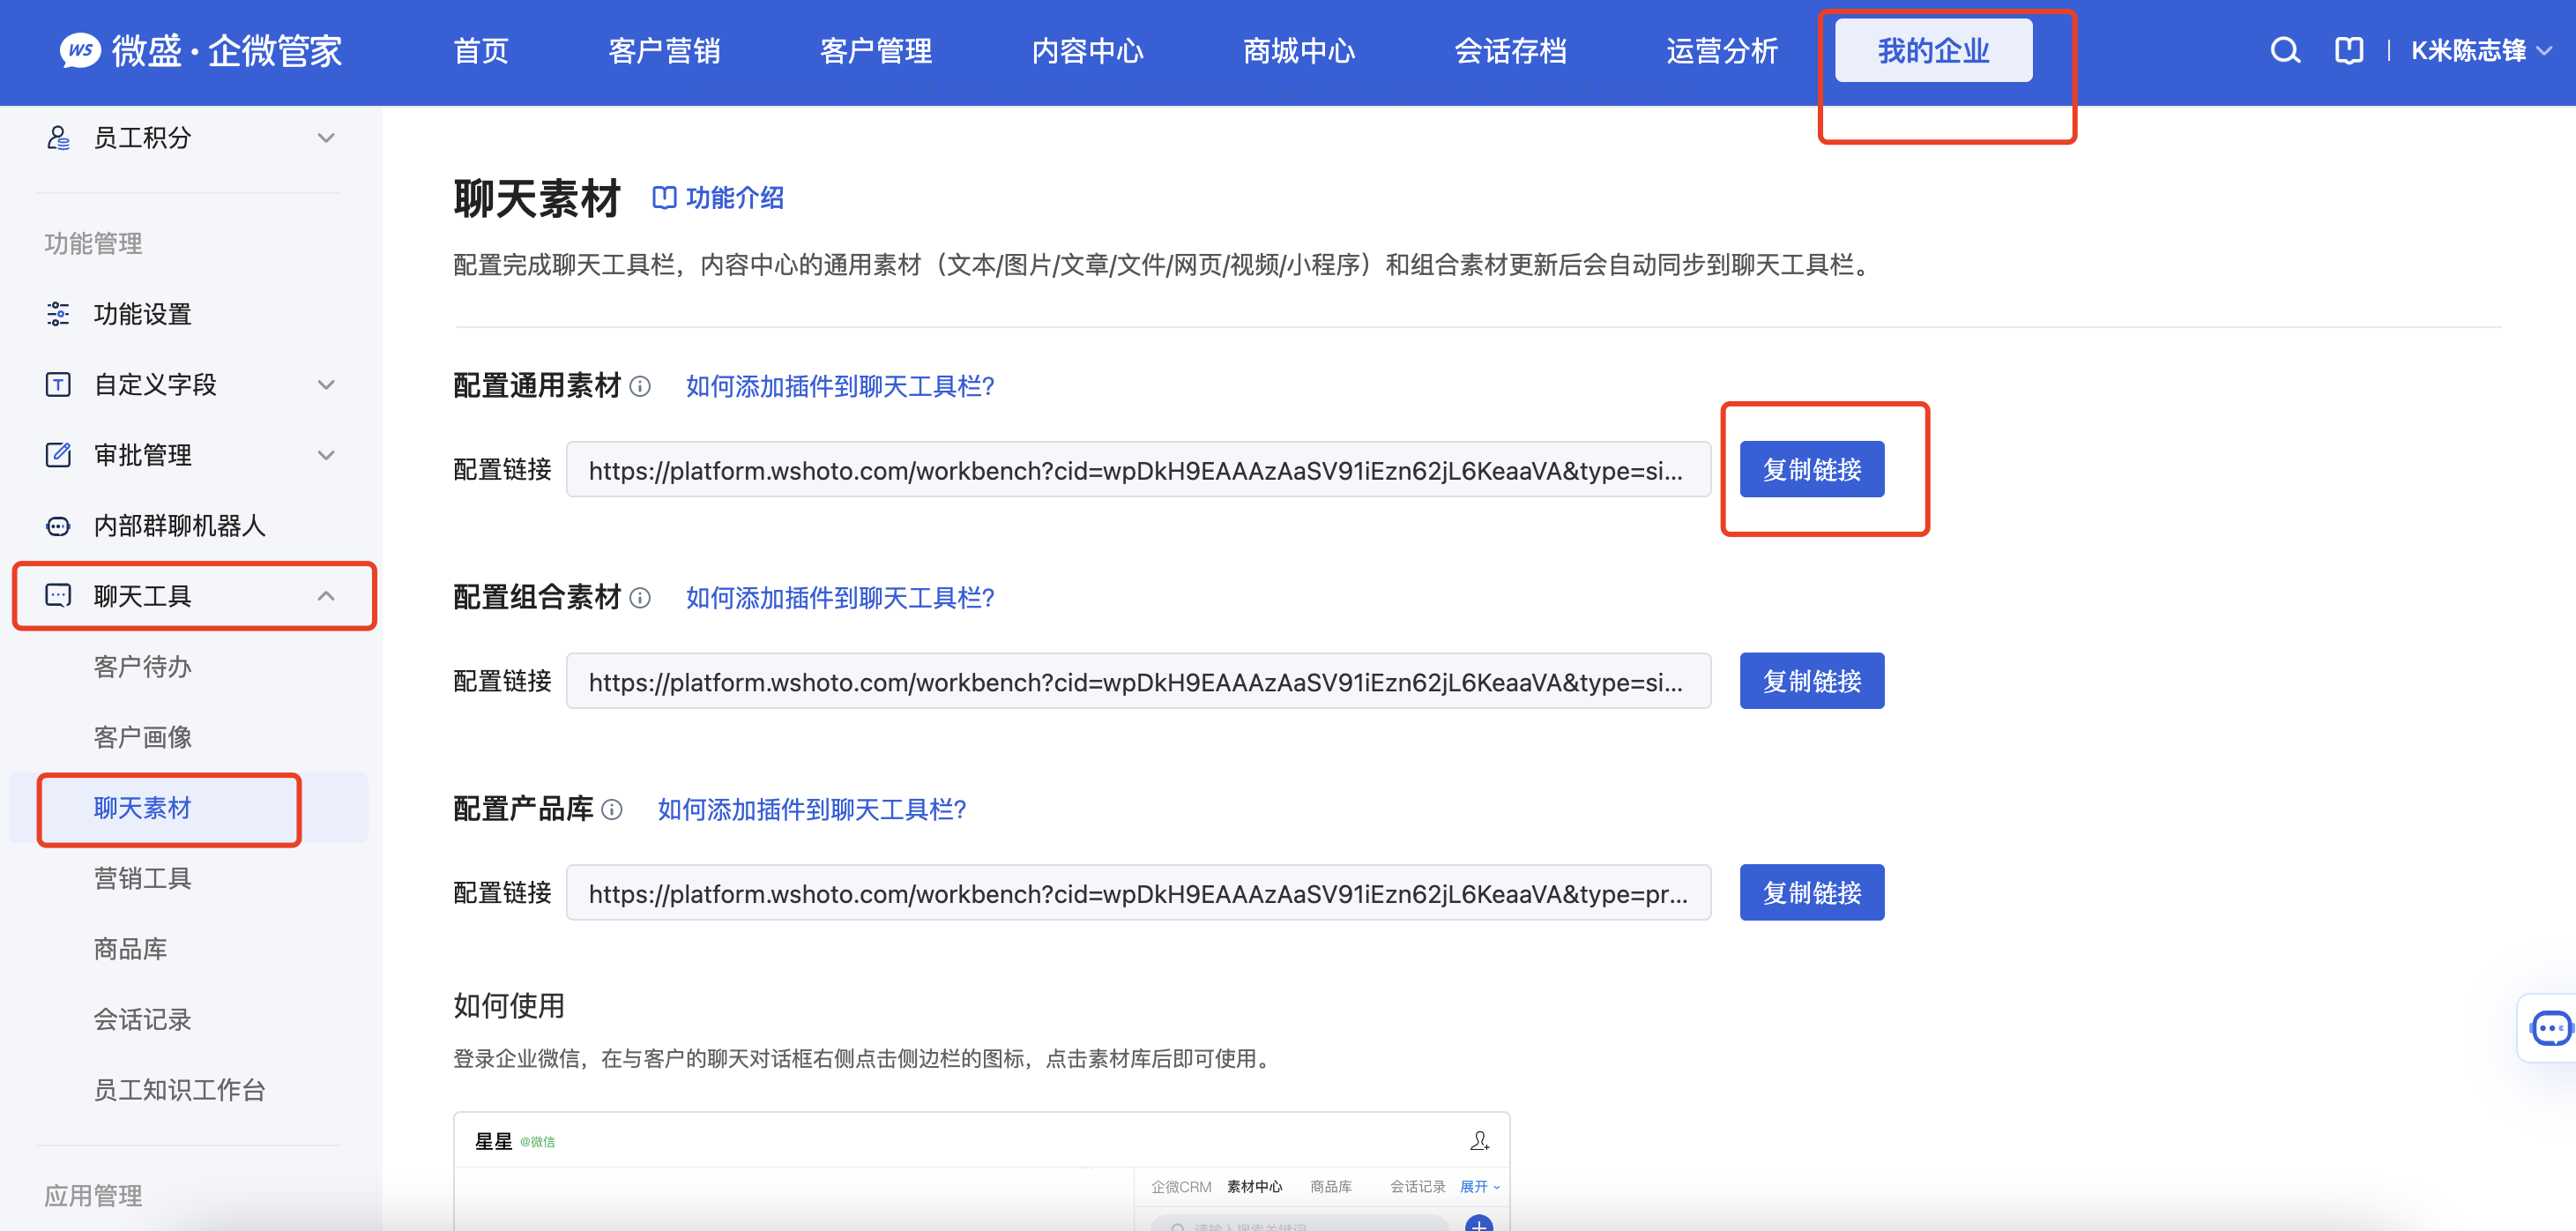Expand the 自定义字段 sidebar chevron
The height and width of the screenshot is (1231, 2576).
click(x=326, y=385)
